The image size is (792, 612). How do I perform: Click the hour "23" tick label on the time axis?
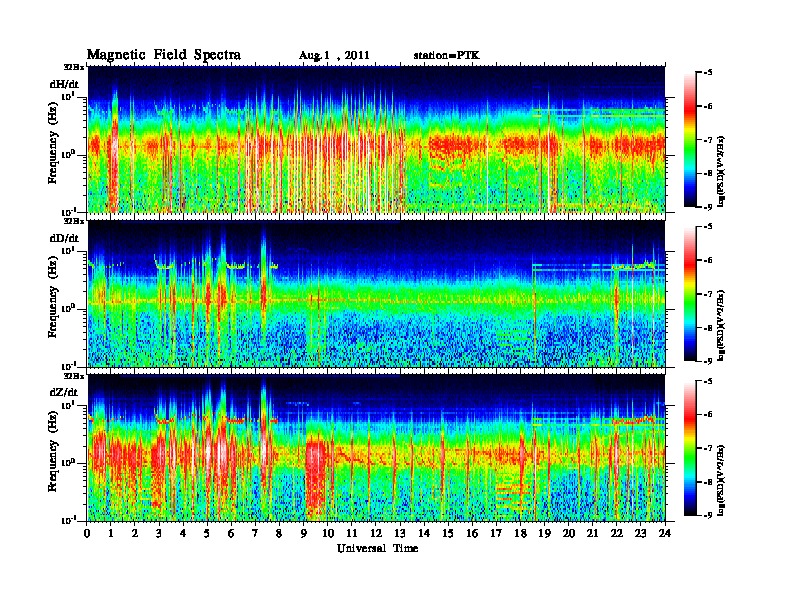coord(640,533)
